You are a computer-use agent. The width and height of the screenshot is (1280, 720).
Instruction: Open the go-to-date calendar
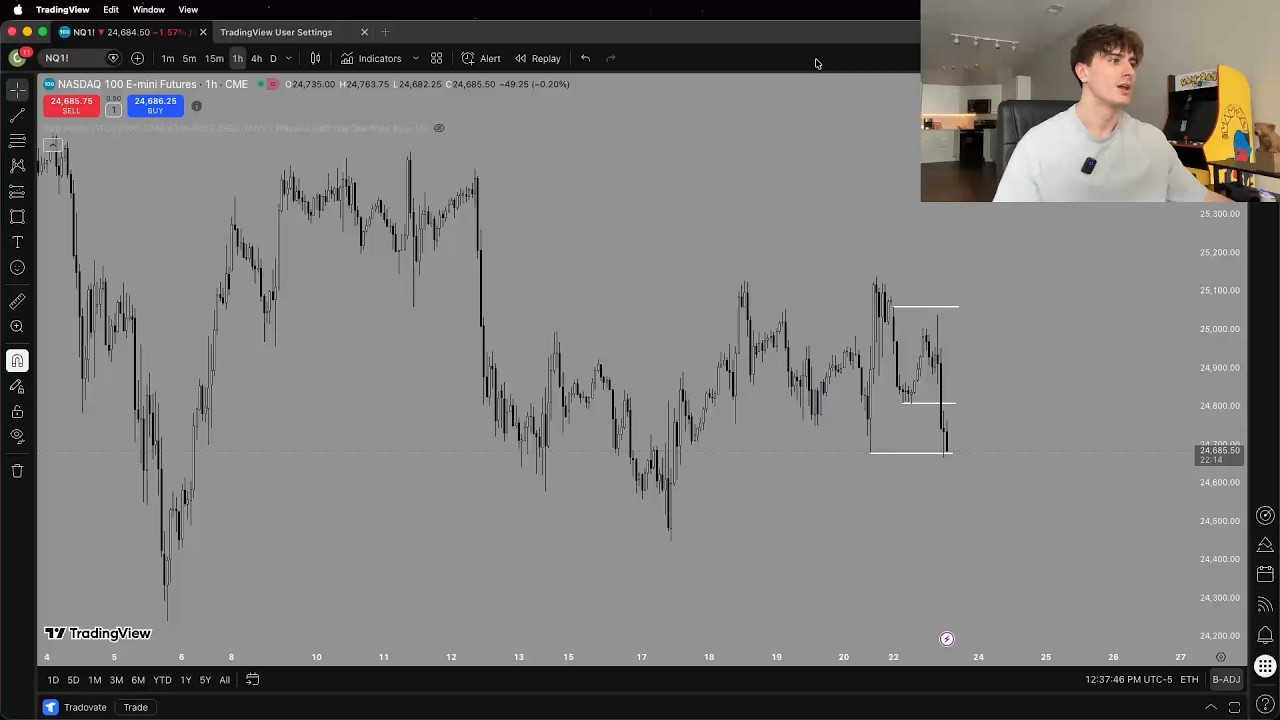click(252, 680)
